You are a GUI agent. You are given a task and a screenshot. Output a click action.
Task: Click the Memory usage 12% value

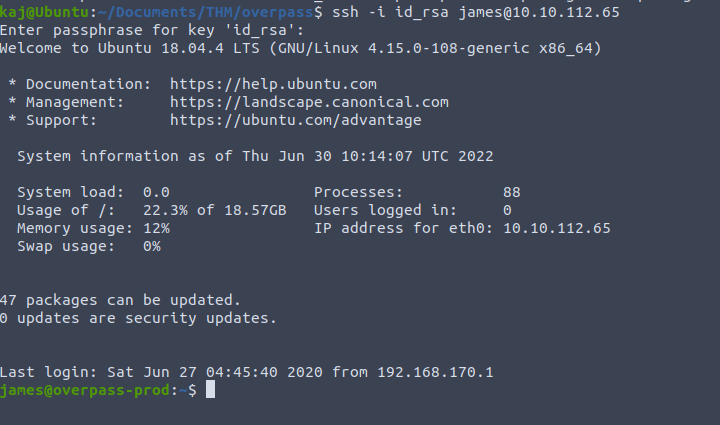156,228
